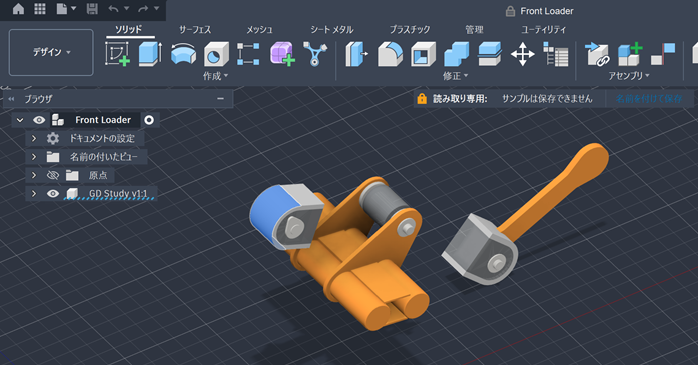Open the アセンブリ panel dropdown
Screen dimensions: 698x365
[629, 76]
